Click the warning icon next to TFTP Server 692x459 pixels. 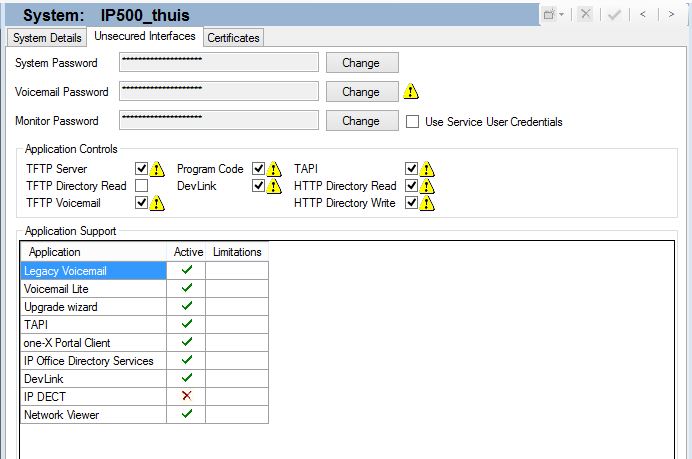pyautogui.click(x=157, y=169)
